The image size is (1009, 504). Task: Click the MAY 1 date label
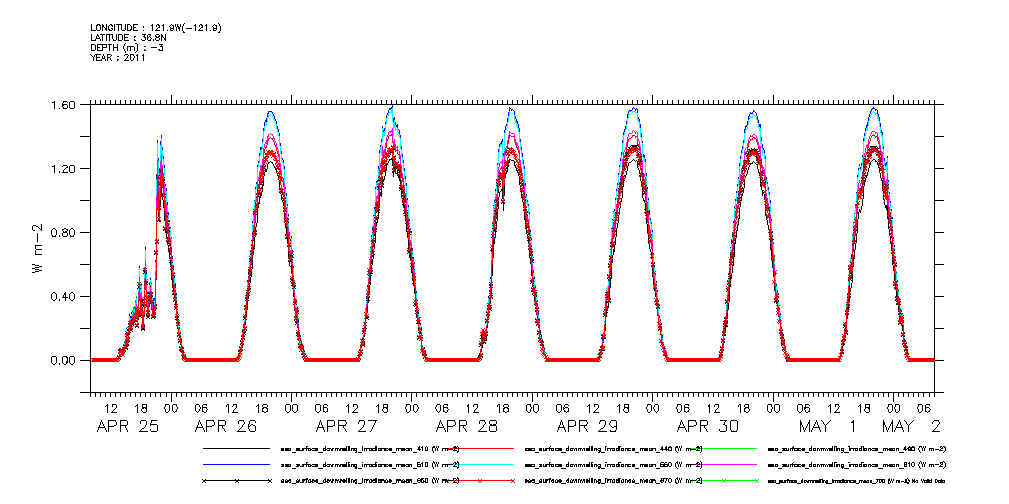828,426
